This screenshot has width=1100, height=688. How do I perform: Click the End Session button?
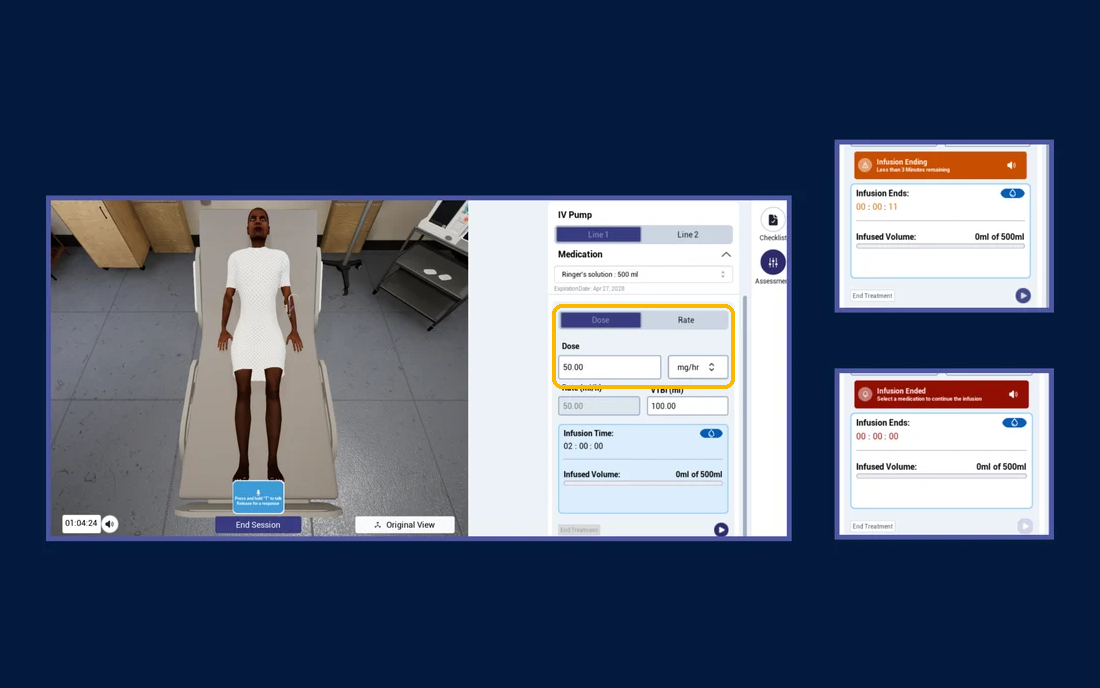258,525
